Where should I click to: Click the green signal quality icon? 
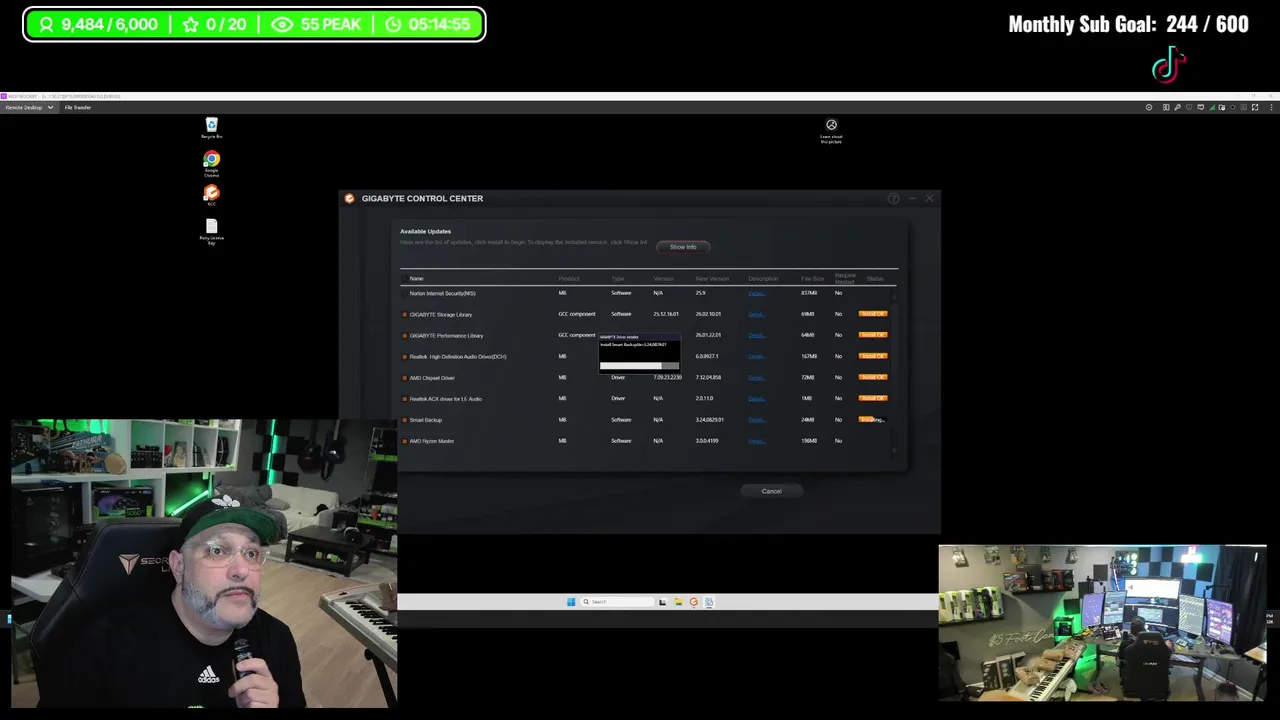pos(1212,107)
